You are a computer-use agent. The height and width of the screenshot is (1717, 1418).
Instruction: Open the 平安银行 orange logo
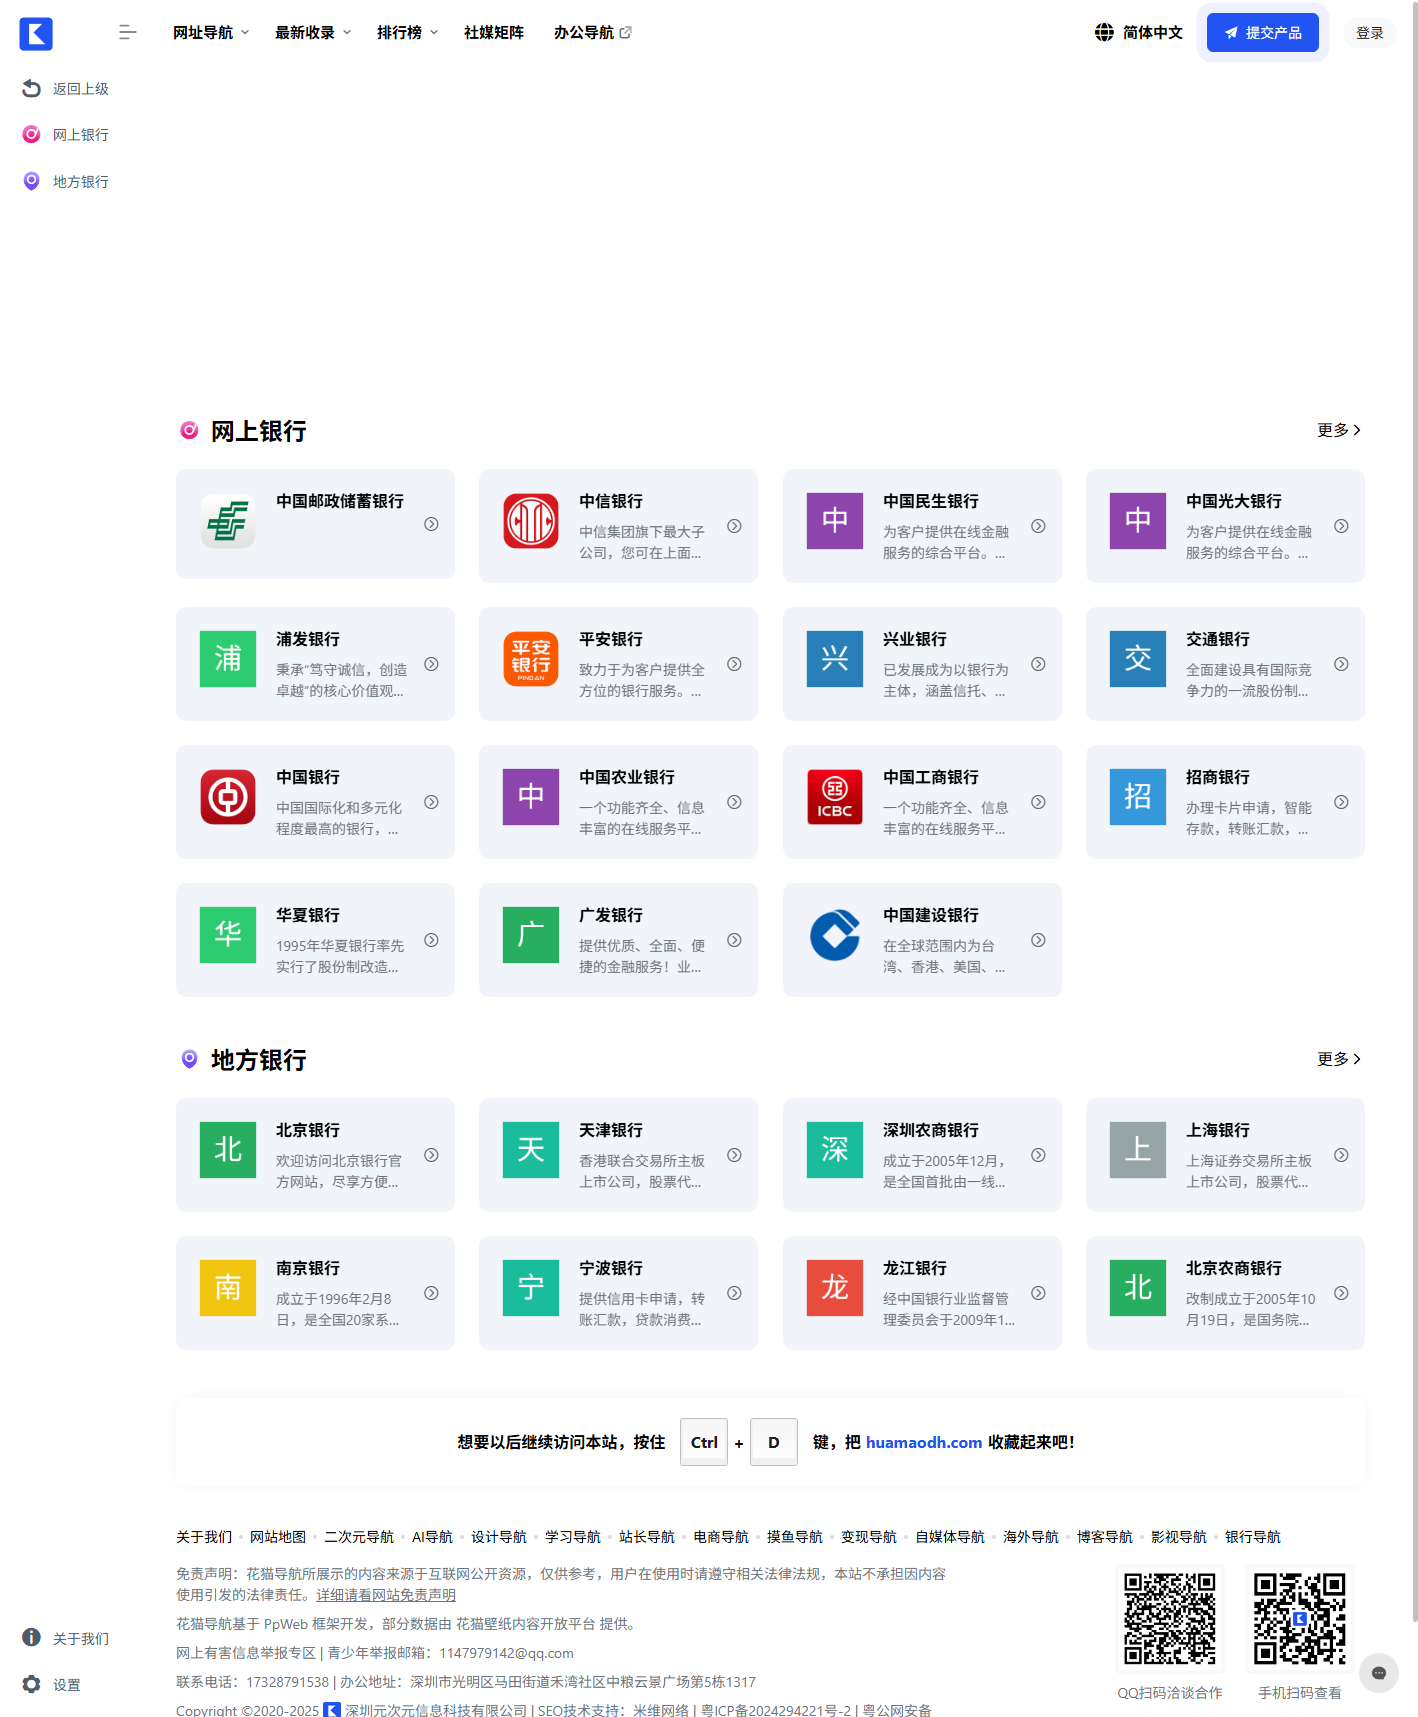[x=531, y=660]
